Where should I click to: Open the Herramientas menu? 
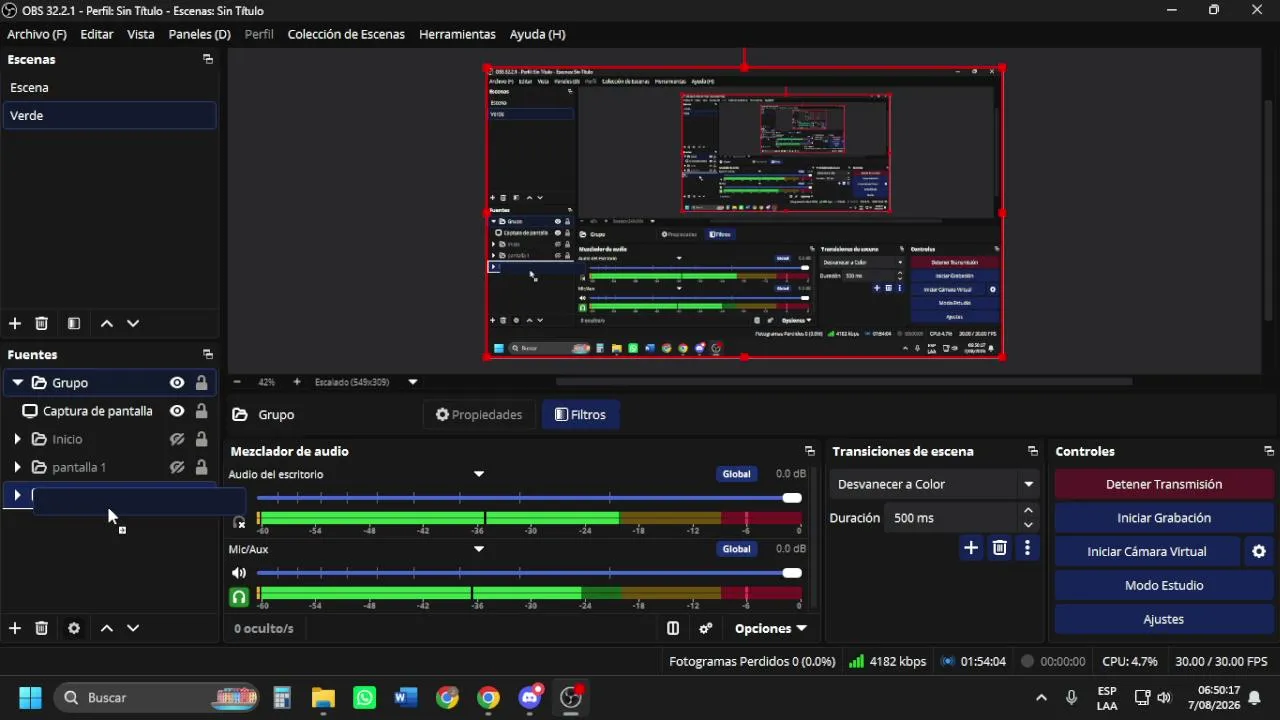pos(457,34)
